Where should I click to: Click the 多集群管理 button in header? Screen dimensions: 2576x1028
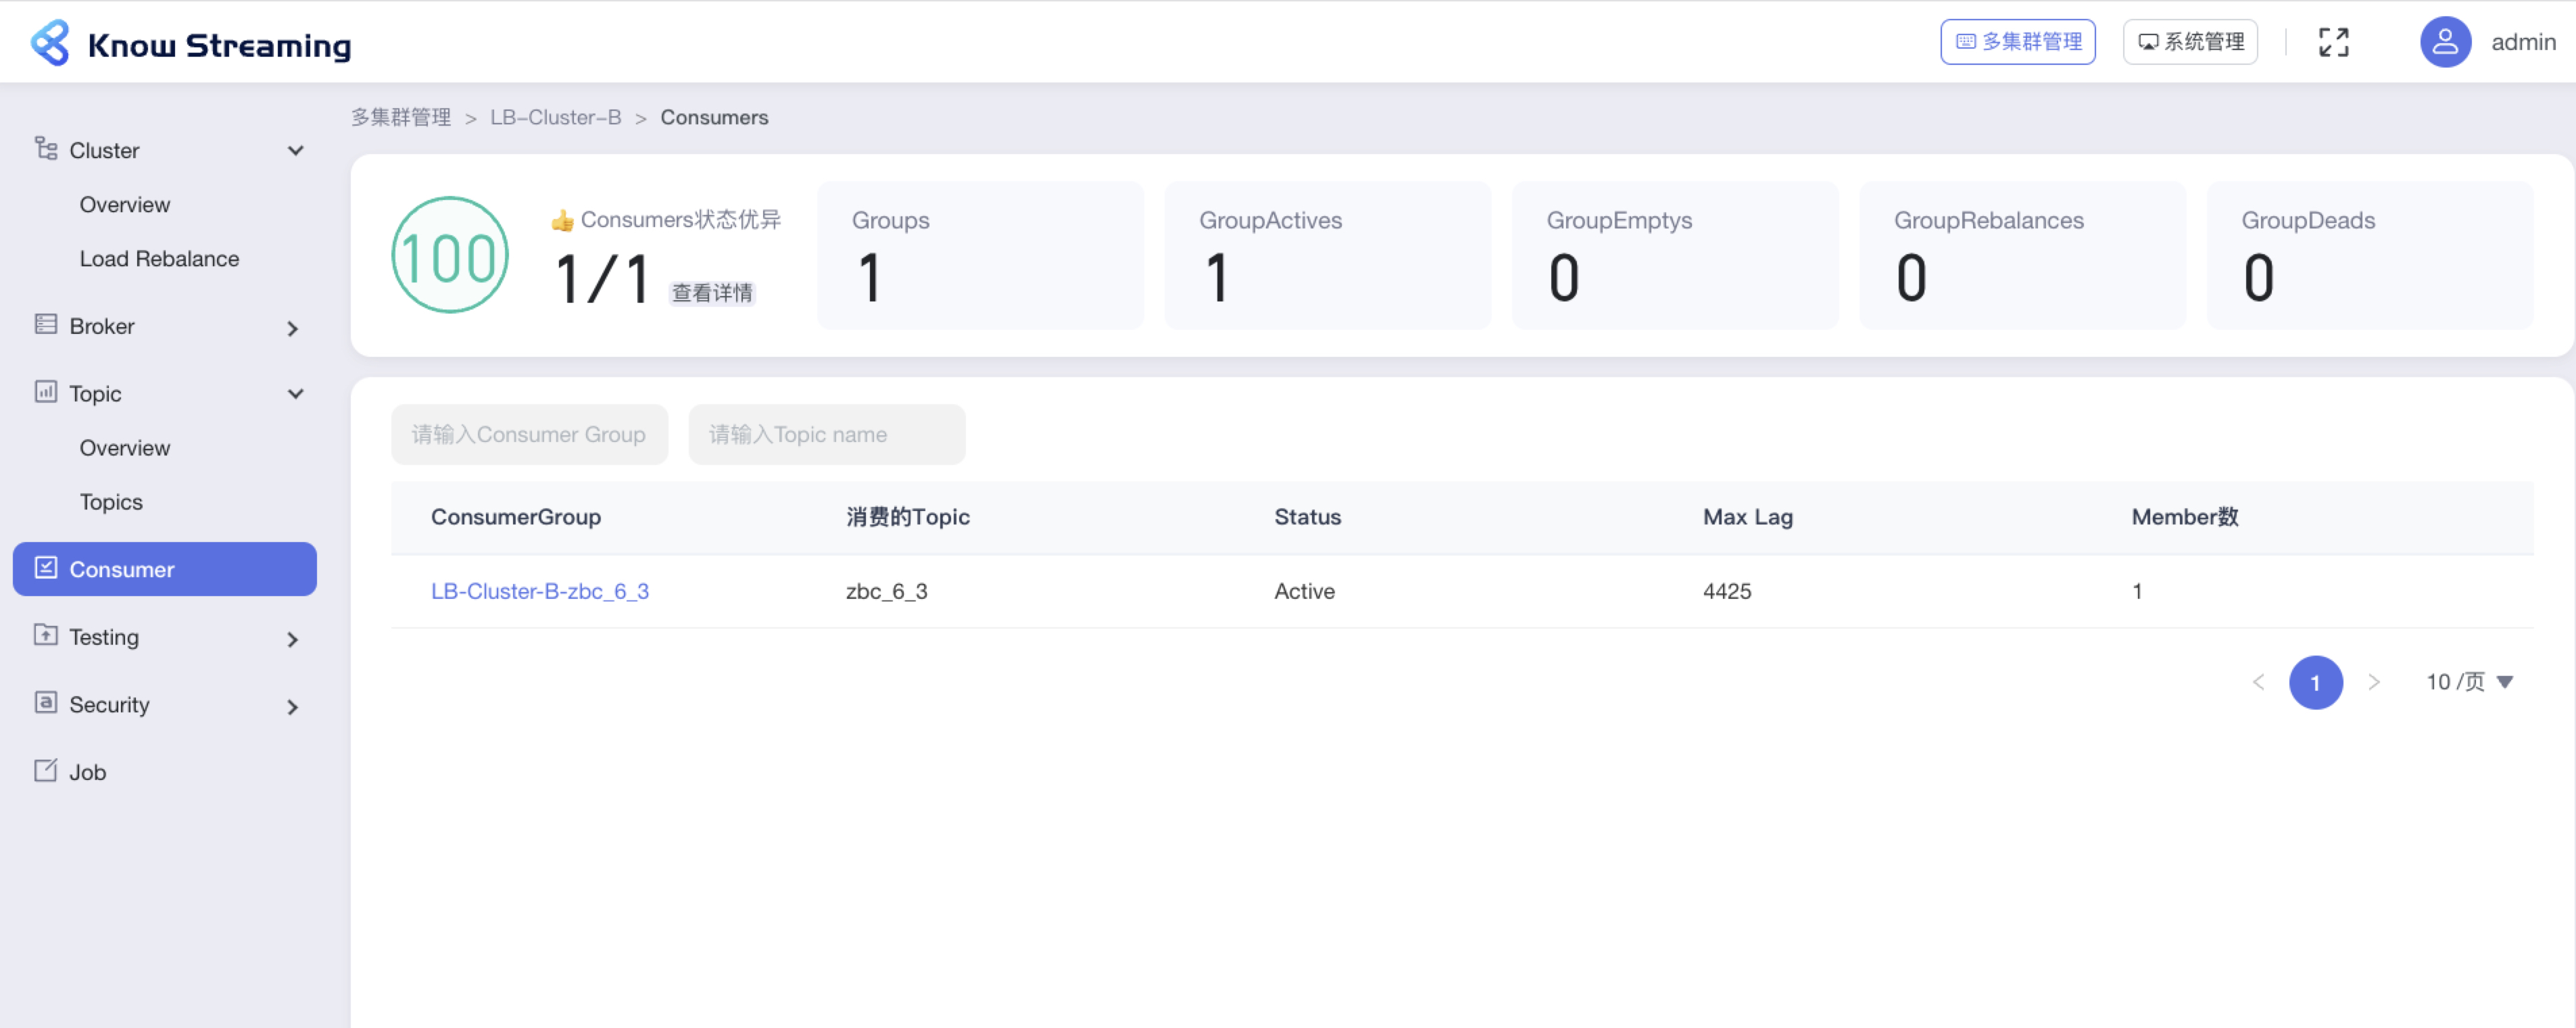click(2017, 42)
